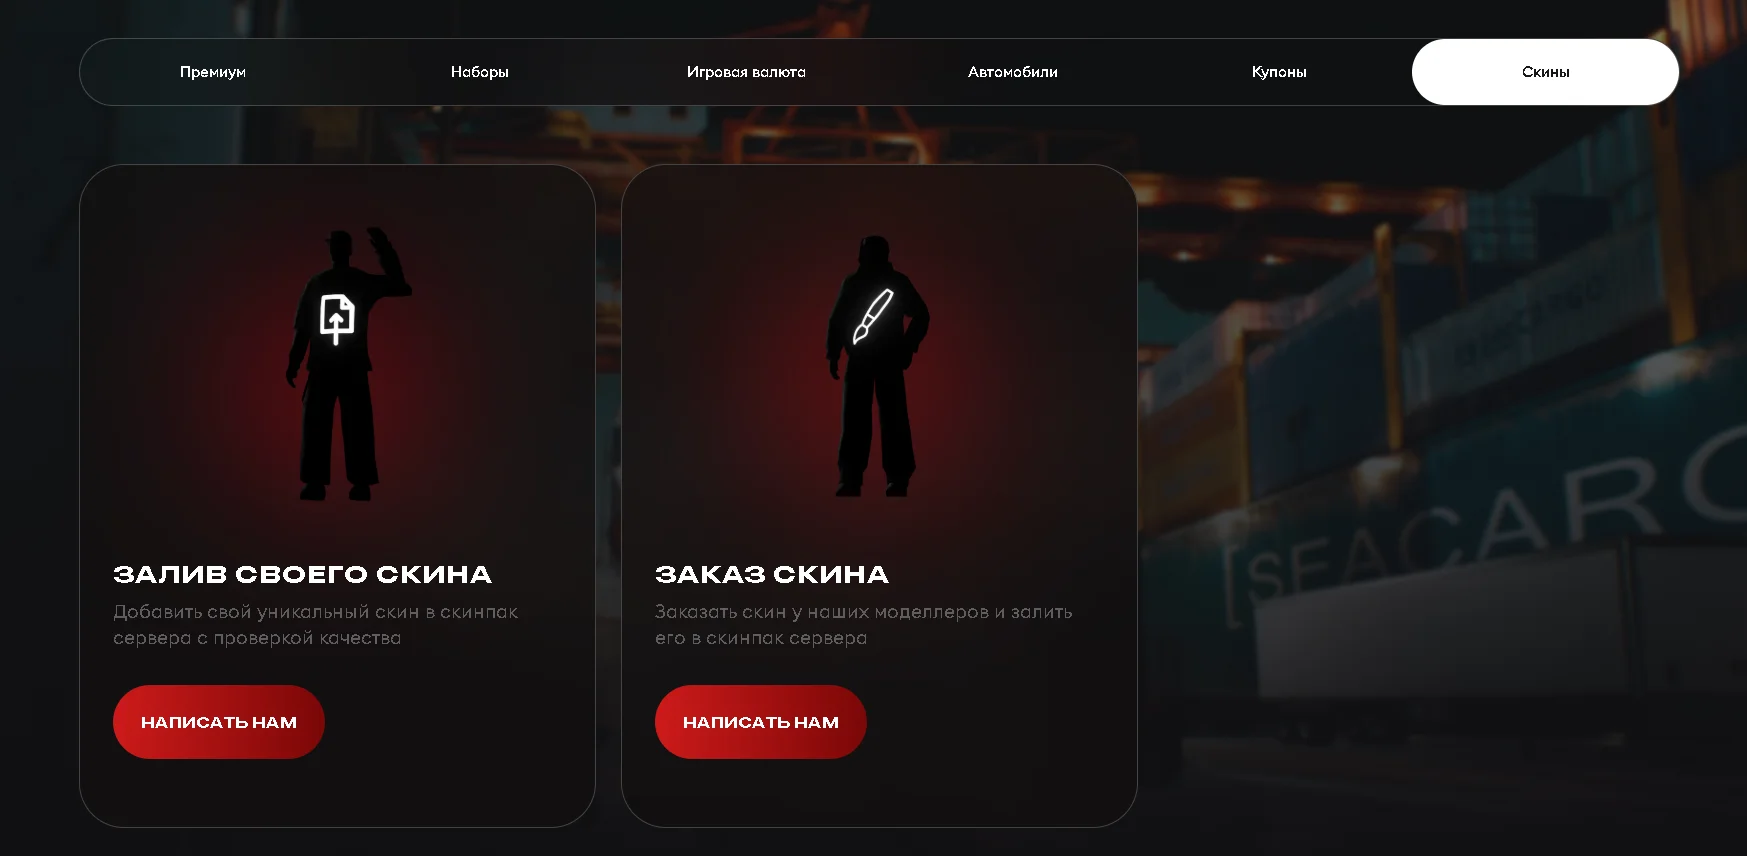Click the Залив своего скина heading
Image resolution: width=1747 pixels, height=856 pixels.
click(x=303, y=575)
